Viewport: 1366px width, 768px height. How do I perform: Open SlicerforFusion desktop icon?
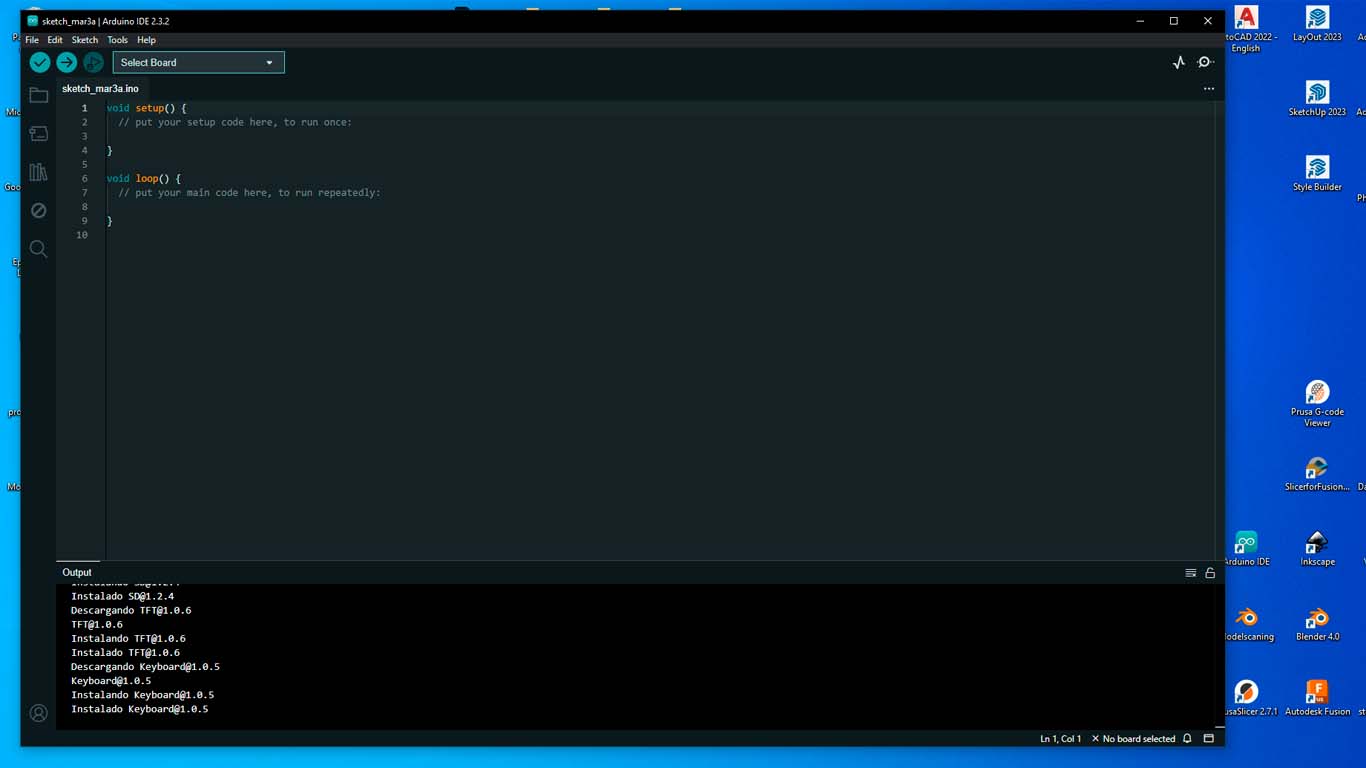click(x=1317, y=474)
